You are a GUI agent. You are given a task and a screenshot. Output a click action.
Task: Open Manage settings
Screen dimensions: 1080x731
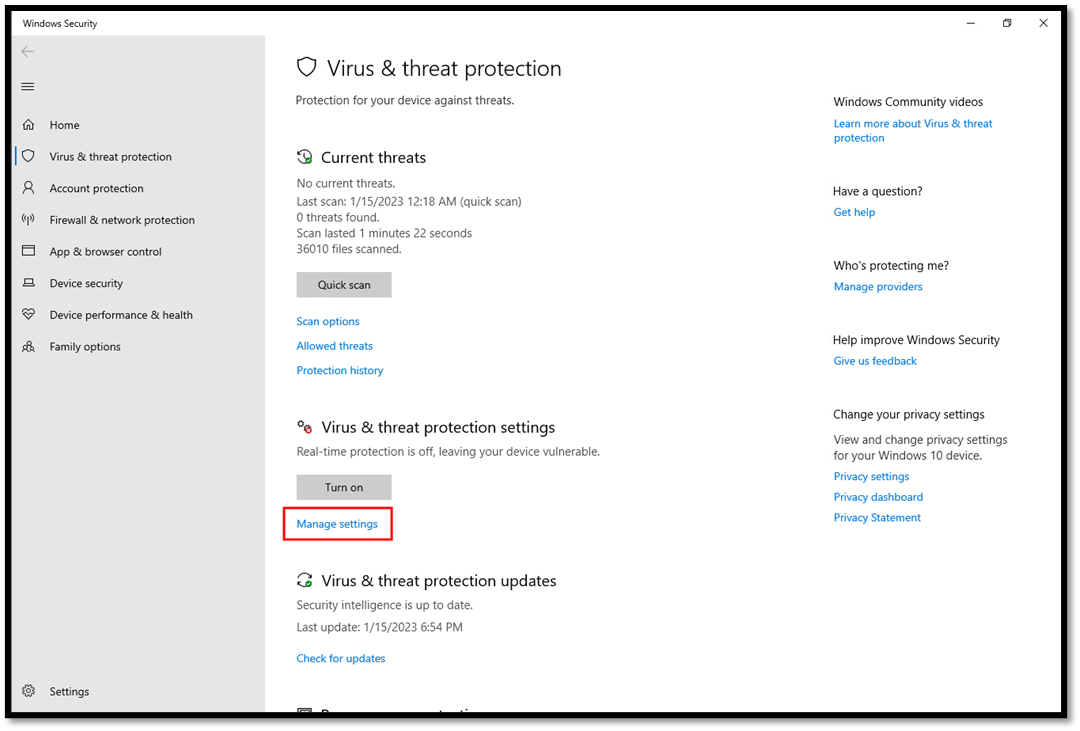pyautogui.click(x=337, y=523)
